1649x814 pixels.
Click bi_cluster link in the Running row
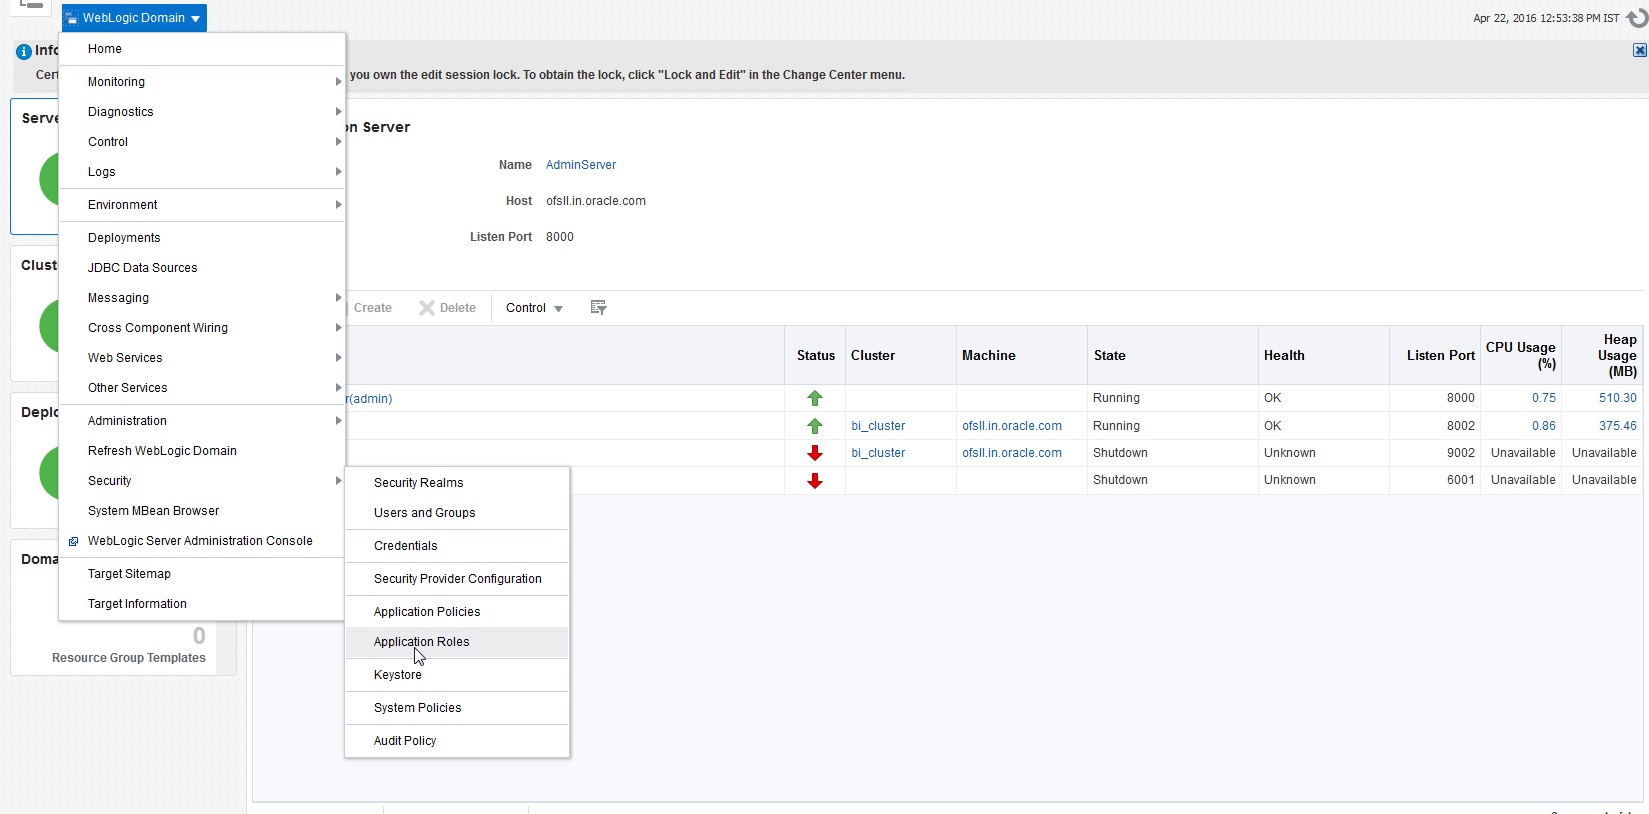tap(878, 426)
